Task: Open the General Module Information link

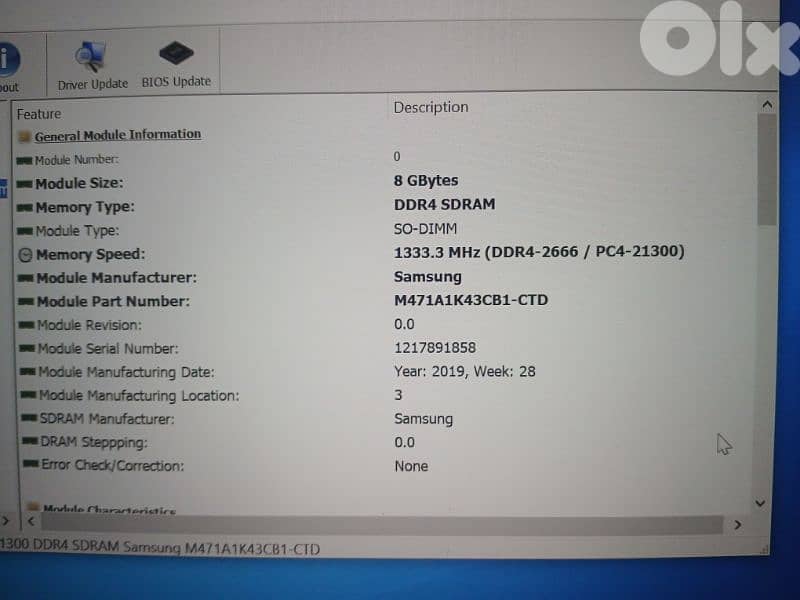Action: coord(117,134)
